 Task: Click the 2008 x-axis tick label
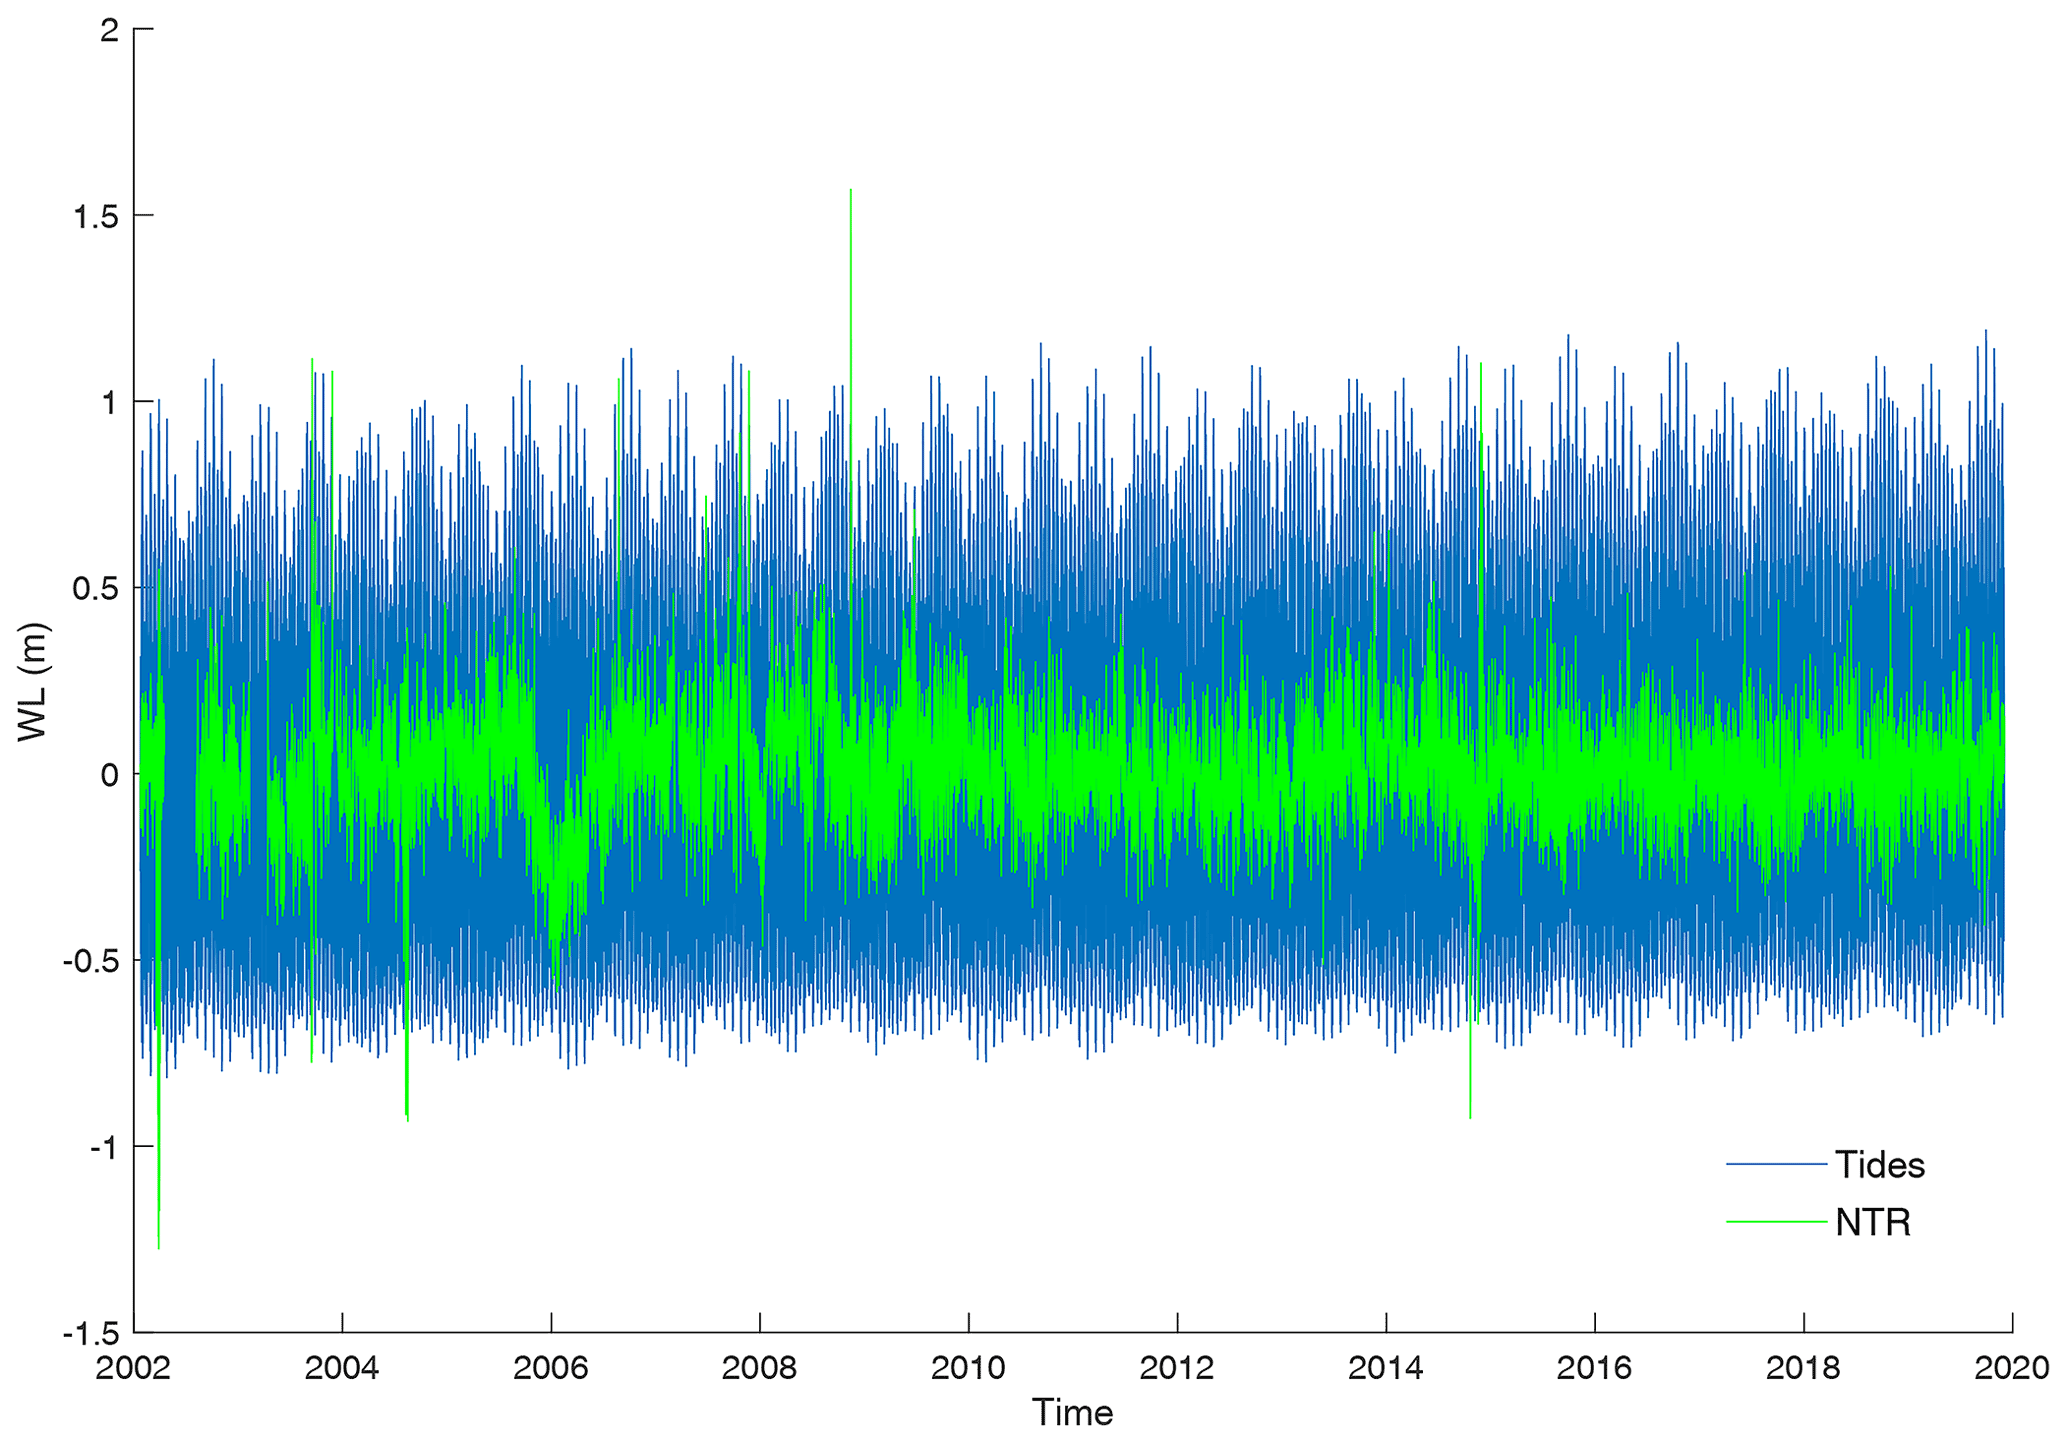(759, 1369)
